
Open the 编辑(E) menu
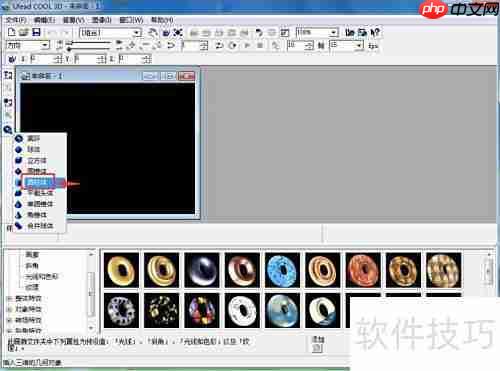44,20
